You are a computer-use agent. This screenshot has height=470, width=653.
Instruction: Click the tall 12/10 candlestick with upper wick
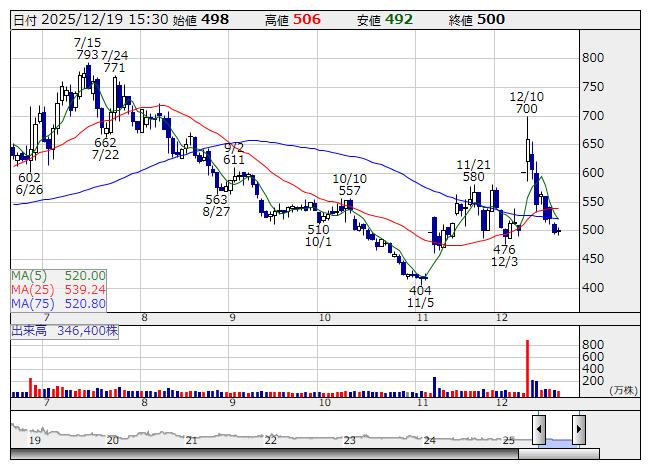click(x=528, y=149)
